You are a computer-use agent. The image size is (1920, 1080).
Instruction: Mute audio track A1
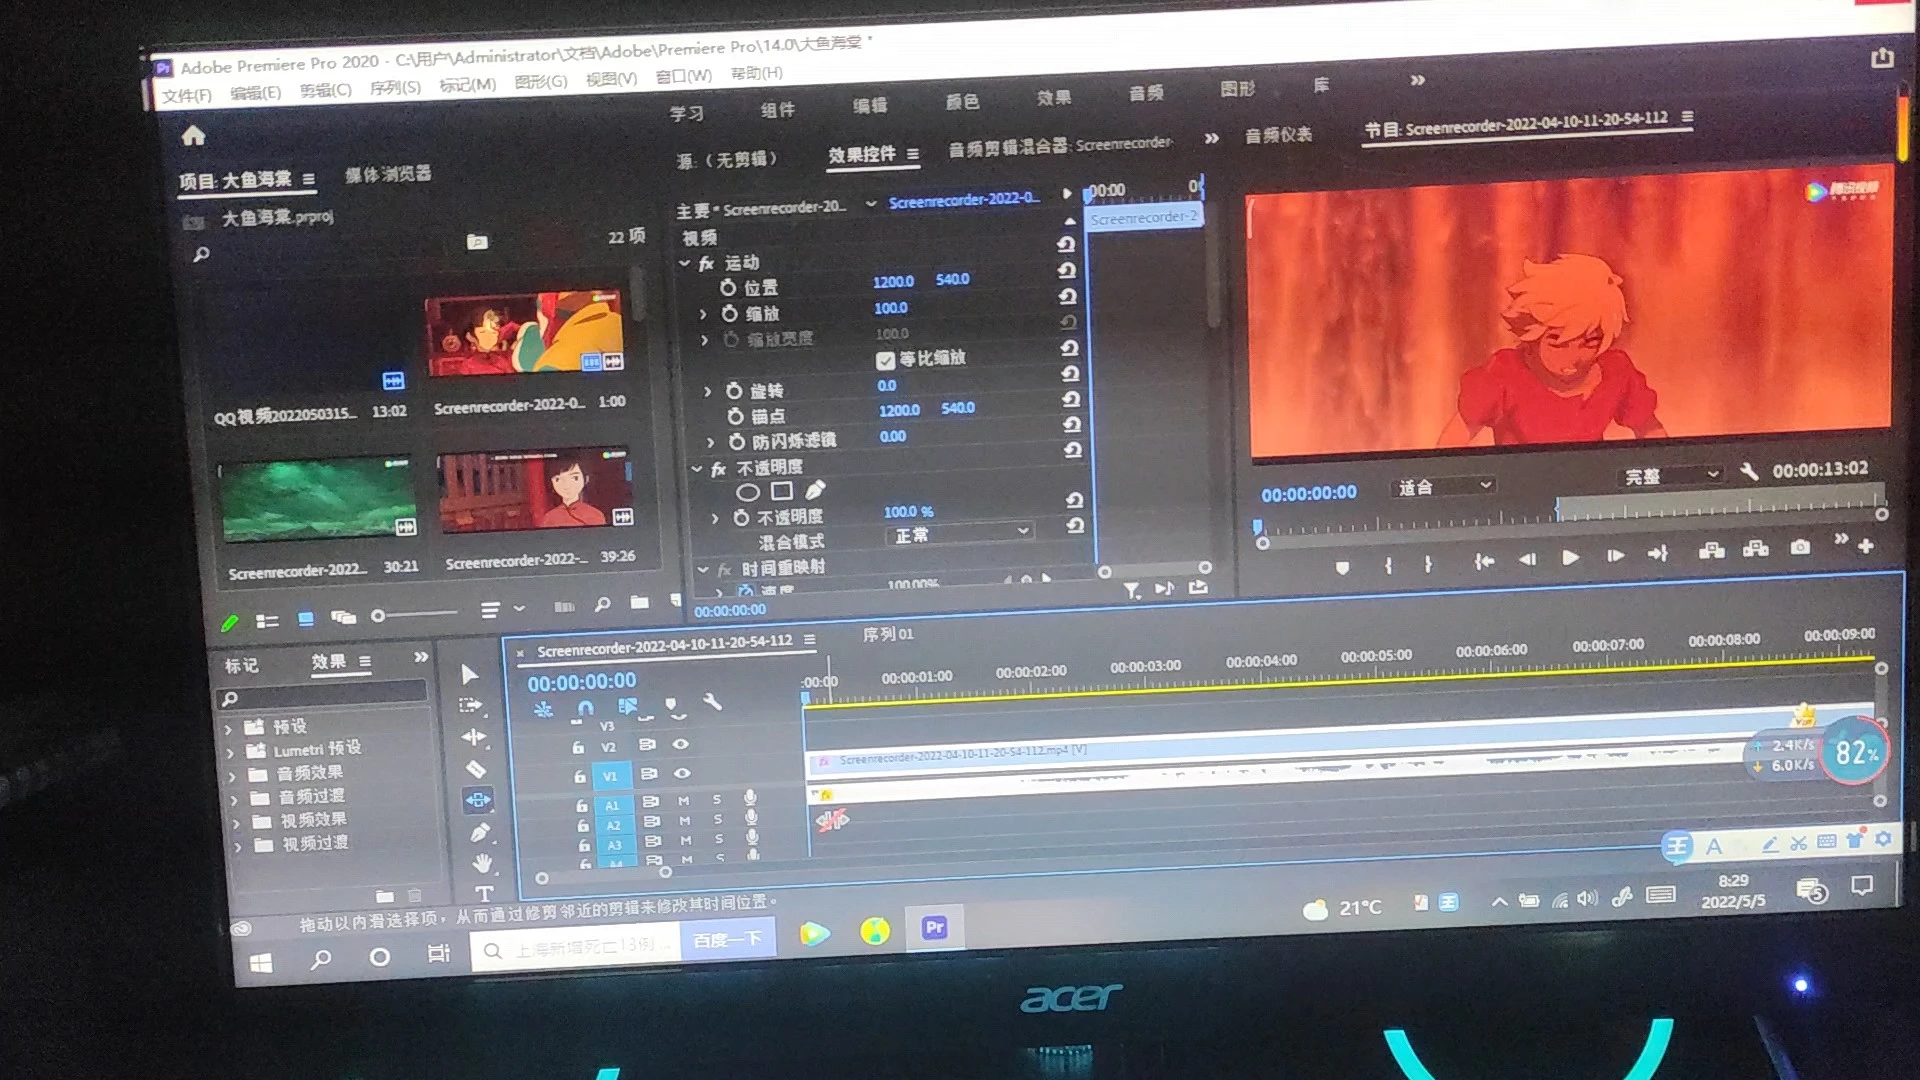[x=684, y=801]
